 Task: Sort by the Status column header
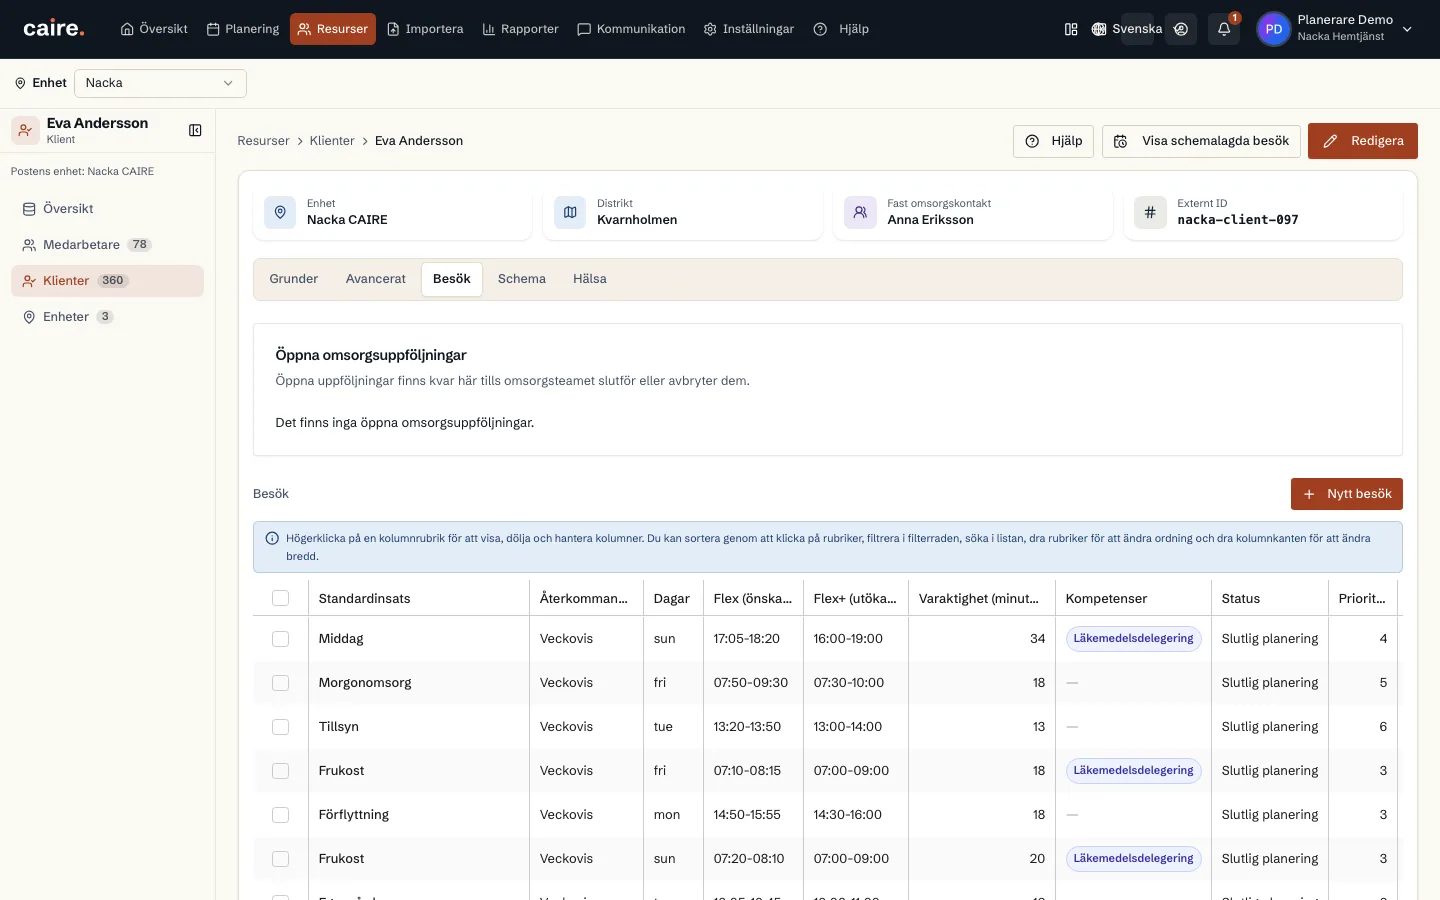(x=1241, y=598)
